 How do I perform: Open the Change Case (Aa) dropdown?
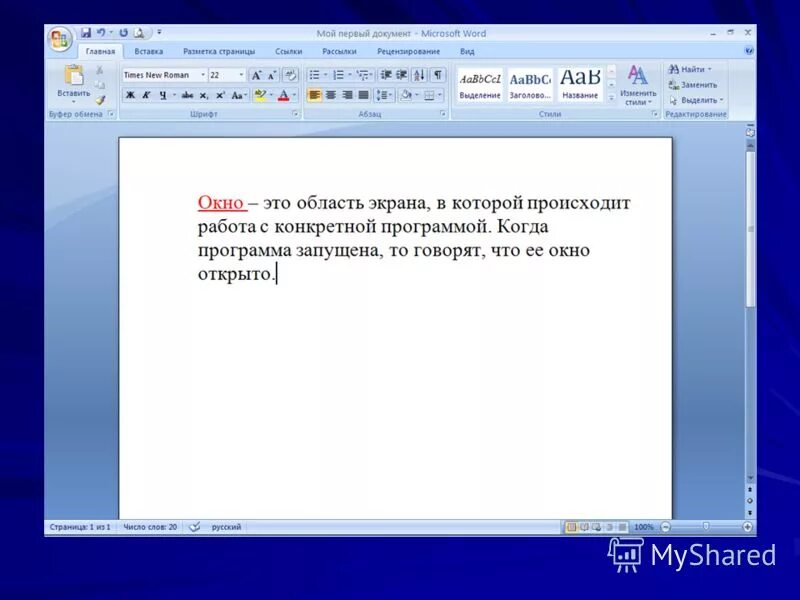coord(238,95)
